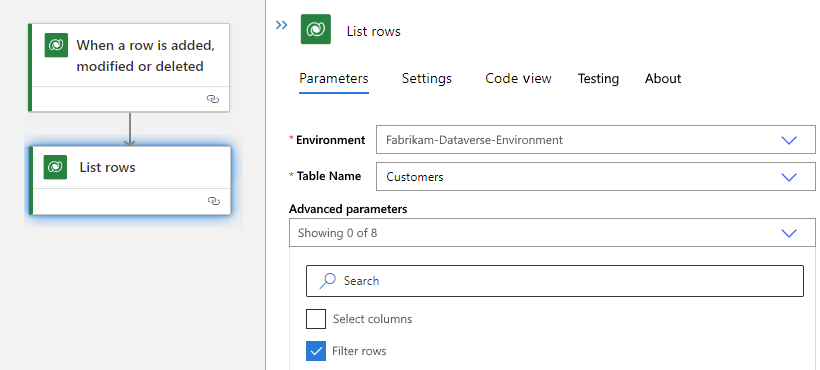This screenshot has height=370, width=820.
Task: Click the connection link icon on List rows card
Action: click(x=213, y=201)
